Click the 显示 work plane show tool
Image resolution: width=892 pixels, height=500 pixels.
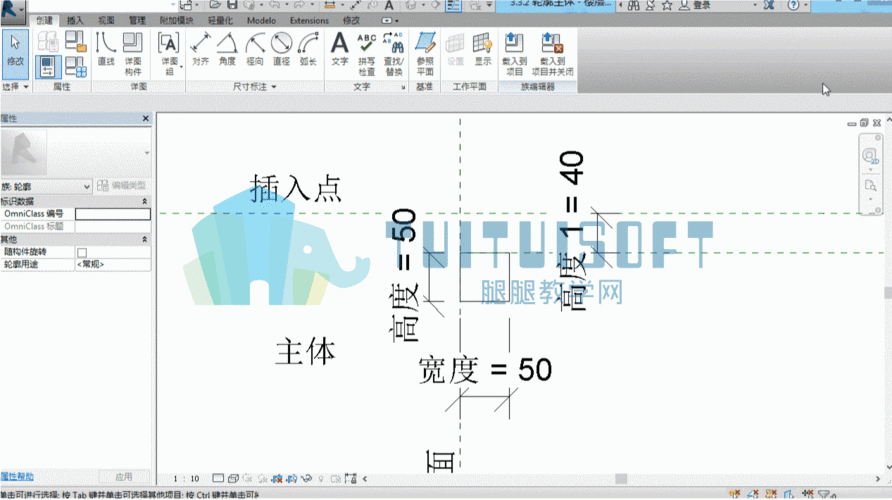point(482,49)
